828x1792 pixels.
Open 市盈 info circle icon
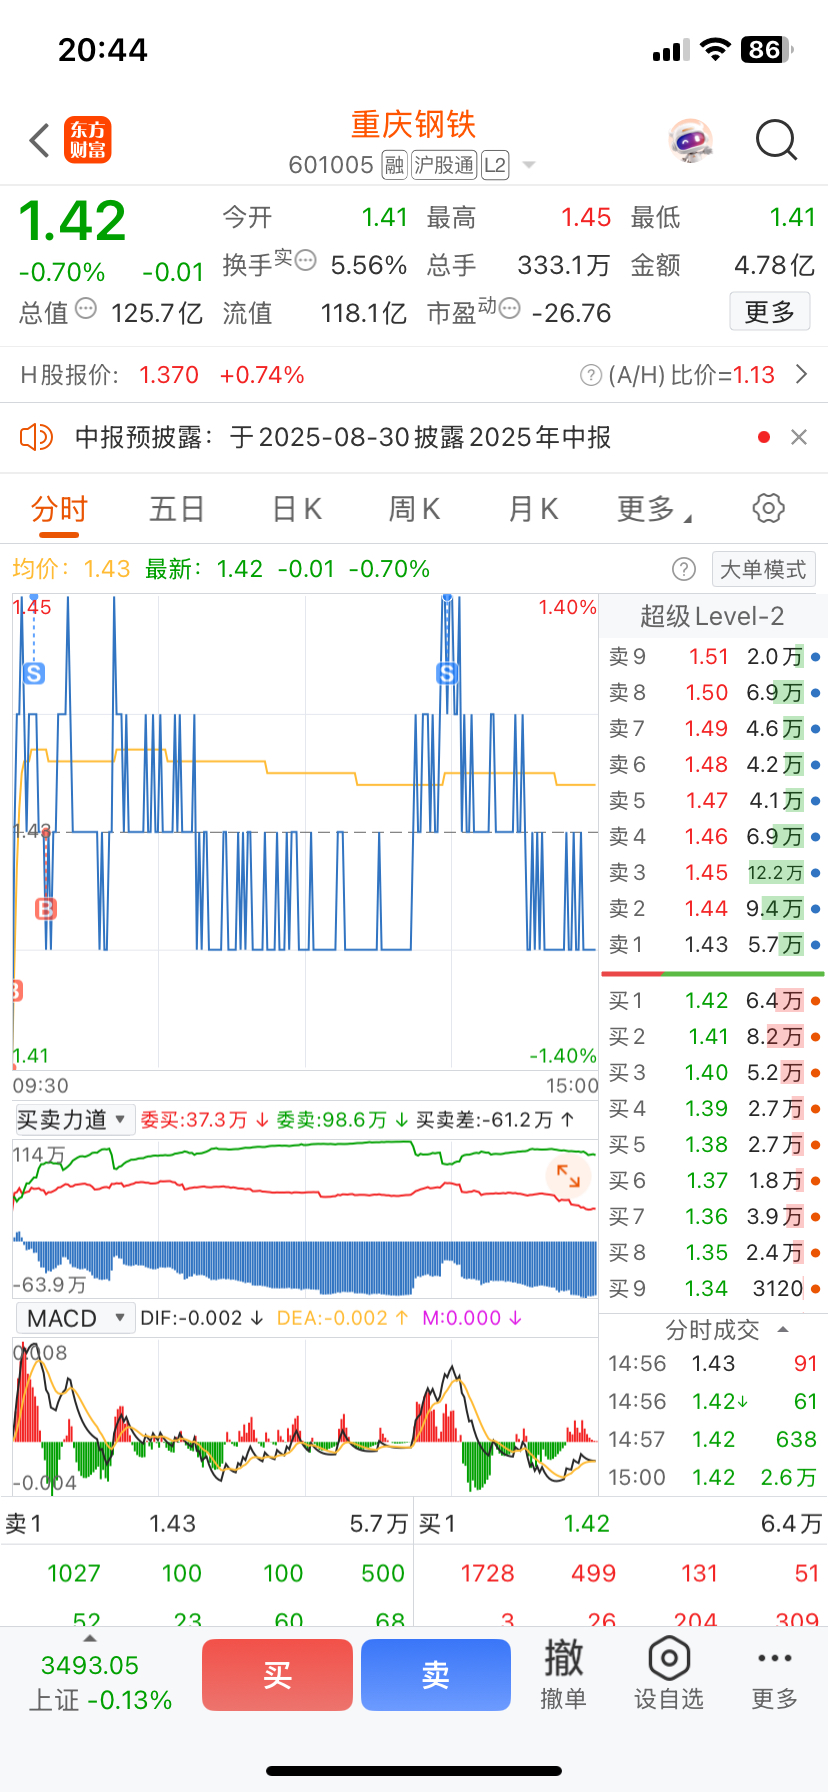[509, 308]
